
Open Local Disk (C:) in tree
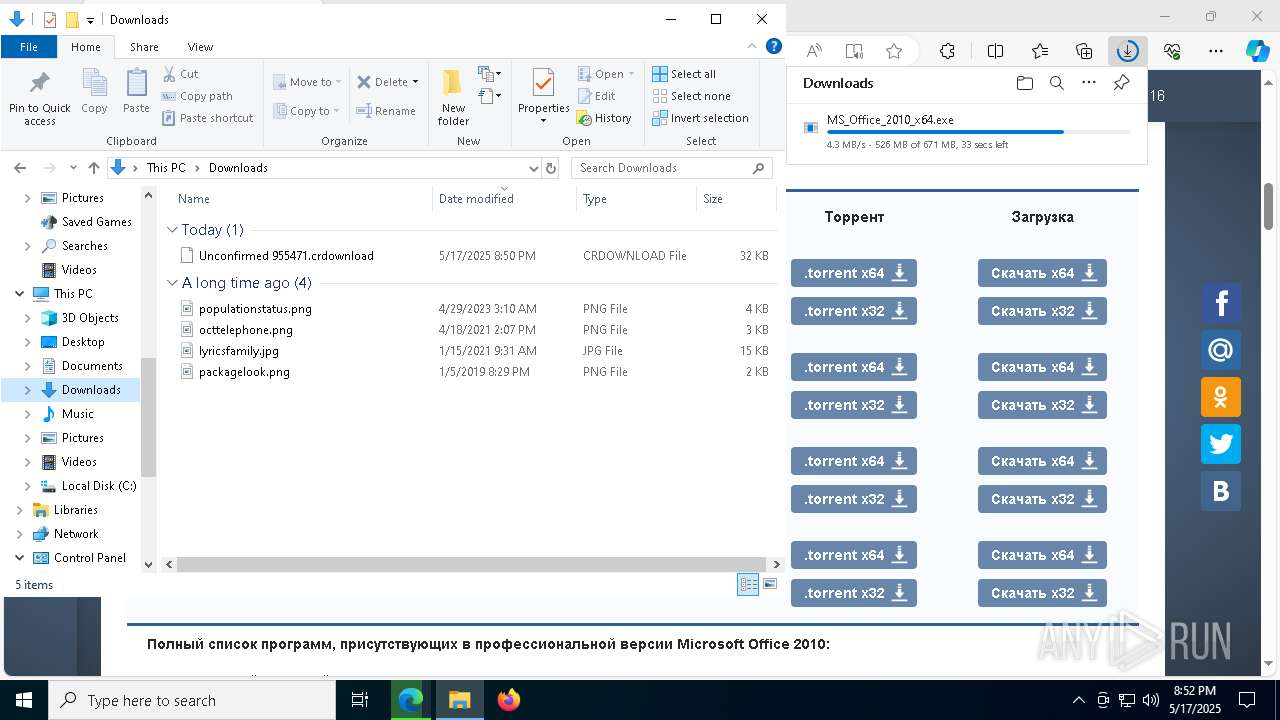(99, 486)
